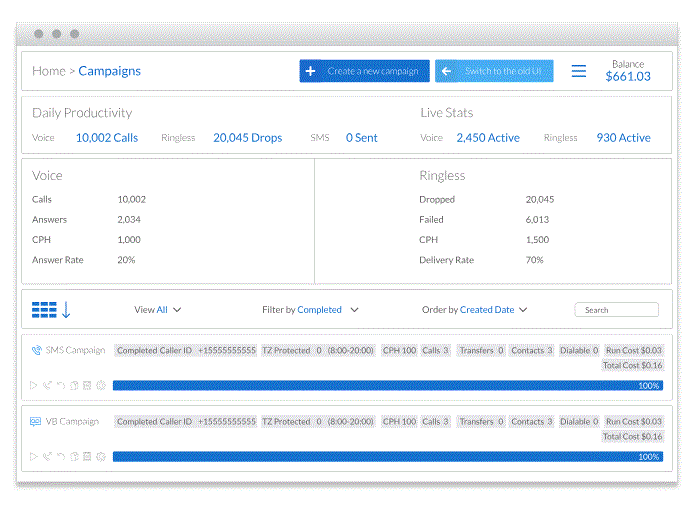Start the SMS Campaign with play icon
The width and height of the screenshot is (698, 508).
[x=33, y=386]
